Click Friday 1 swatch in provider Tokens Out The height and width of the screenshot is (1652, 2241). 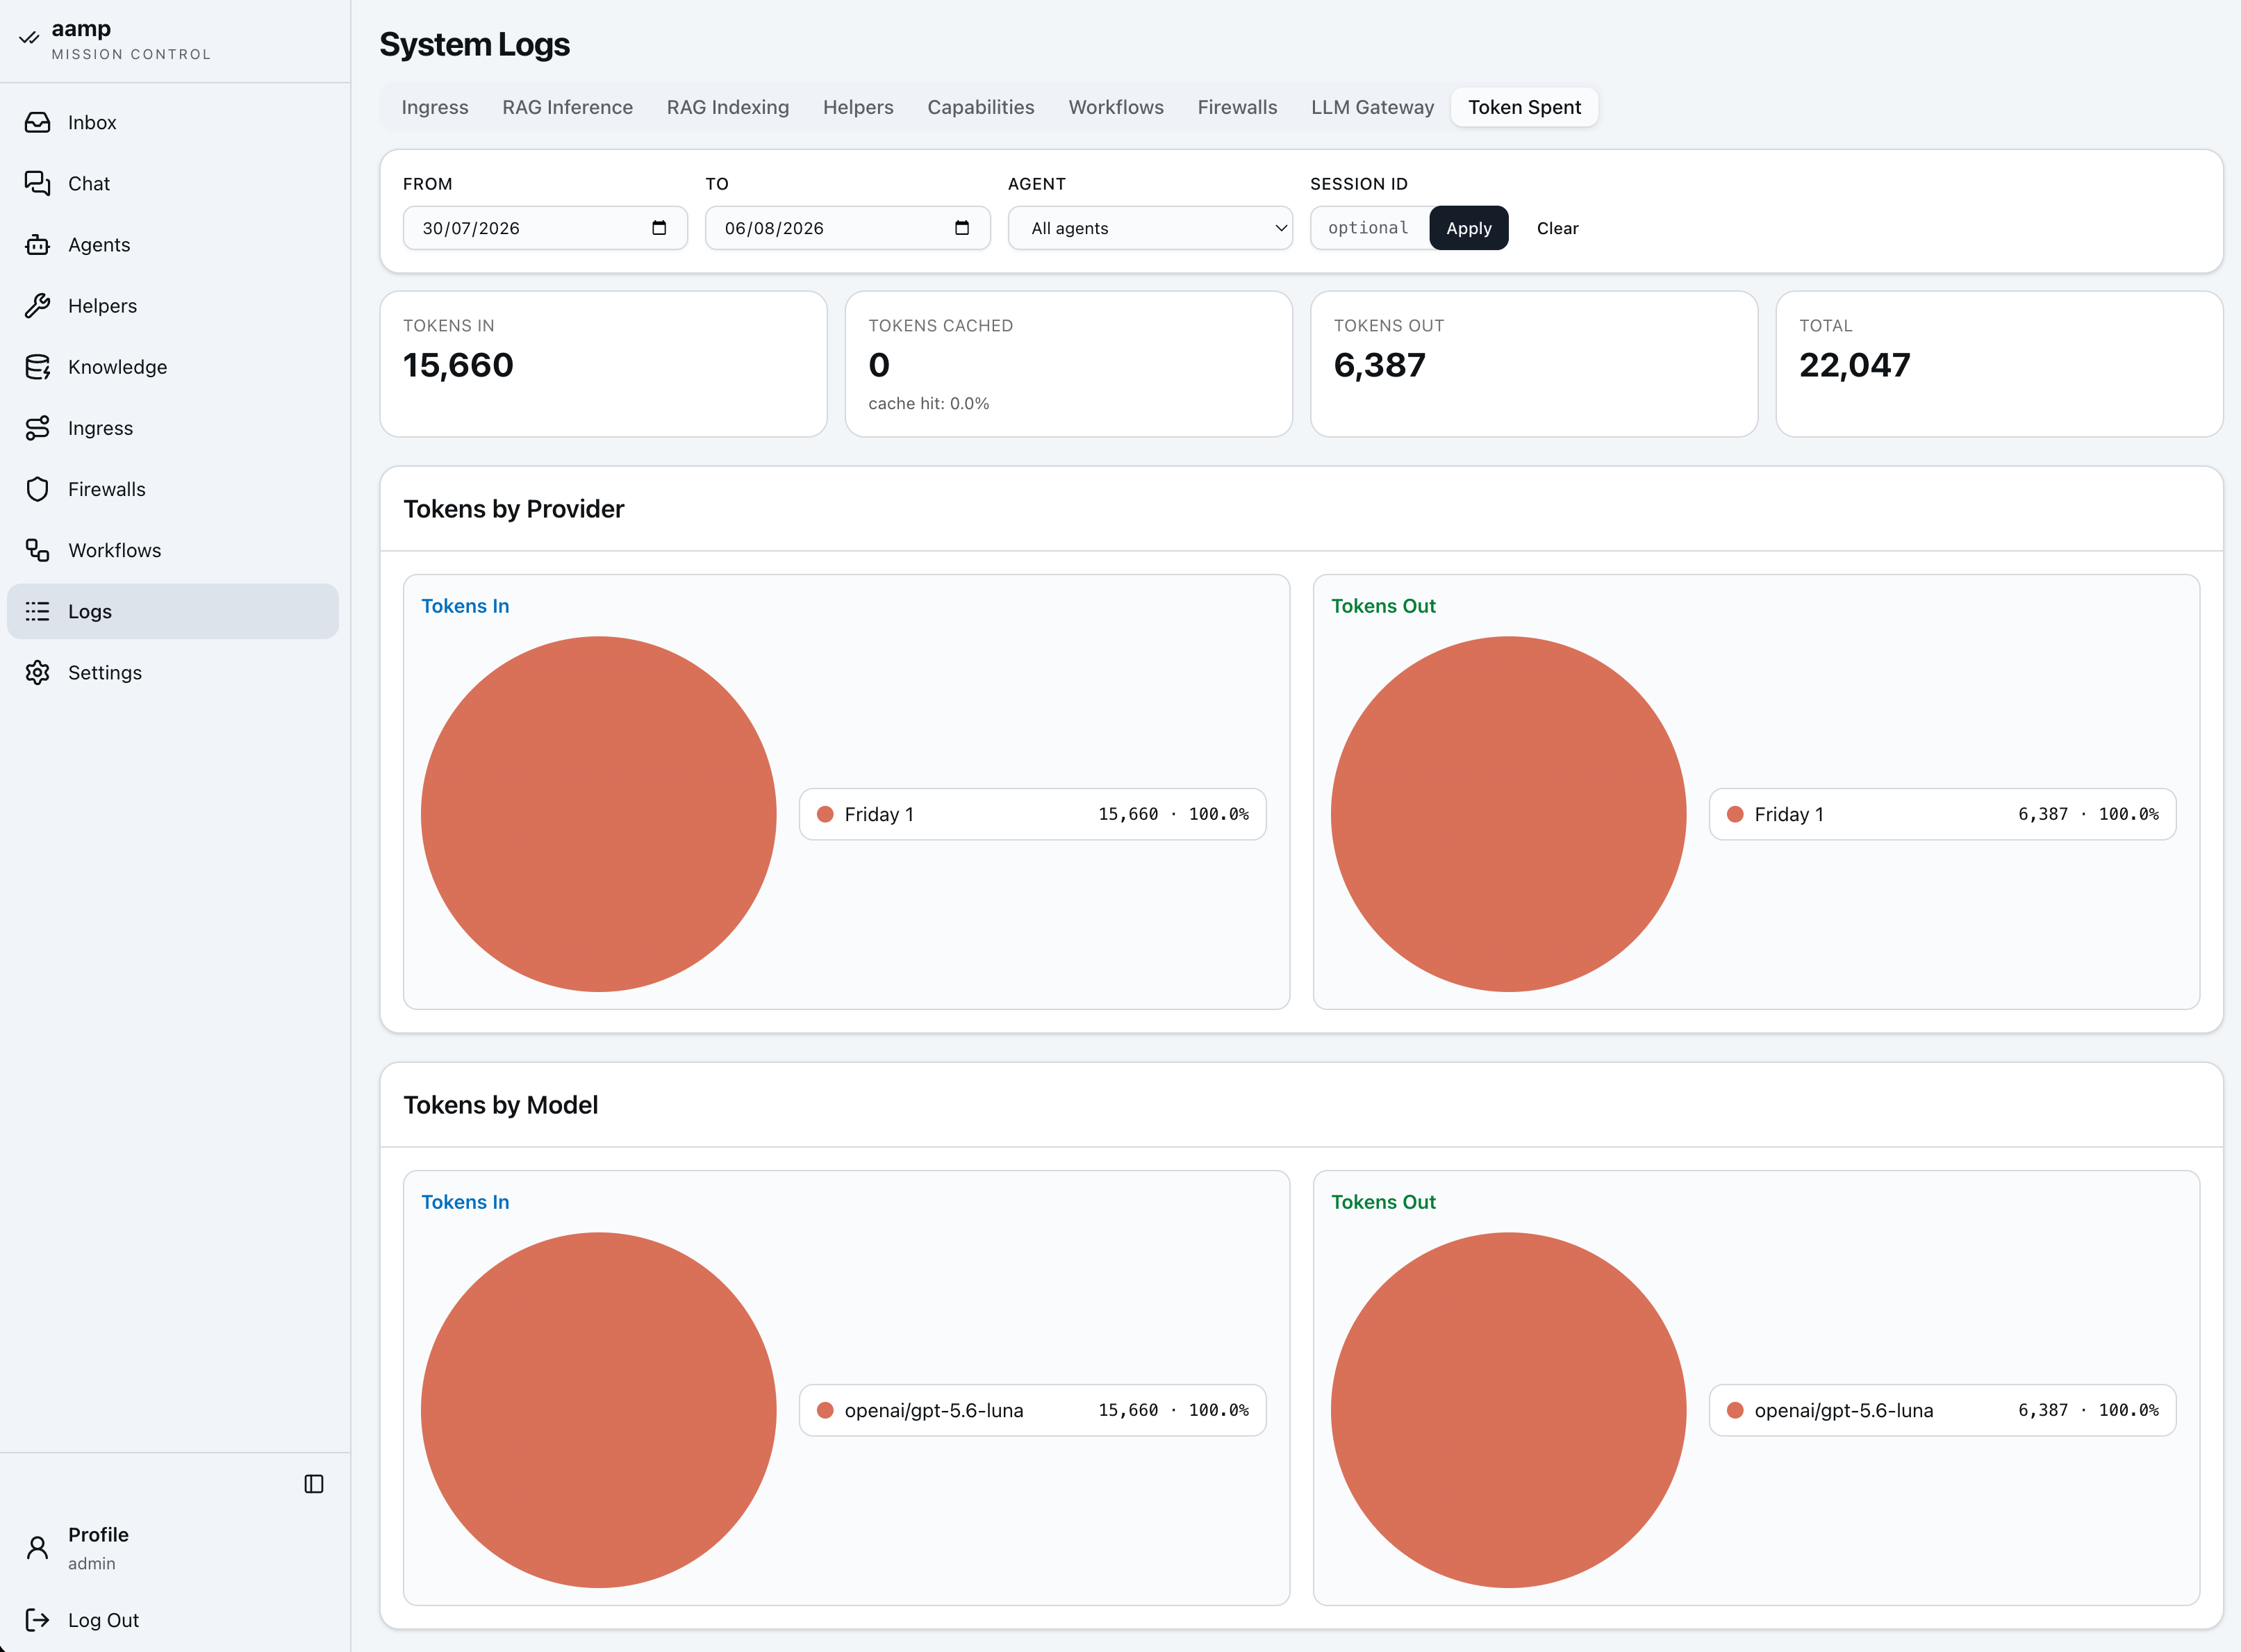(1735, 814)
